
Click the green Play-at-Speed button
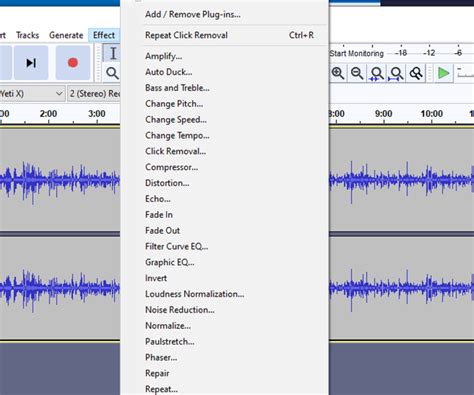(x=444, y=73)
